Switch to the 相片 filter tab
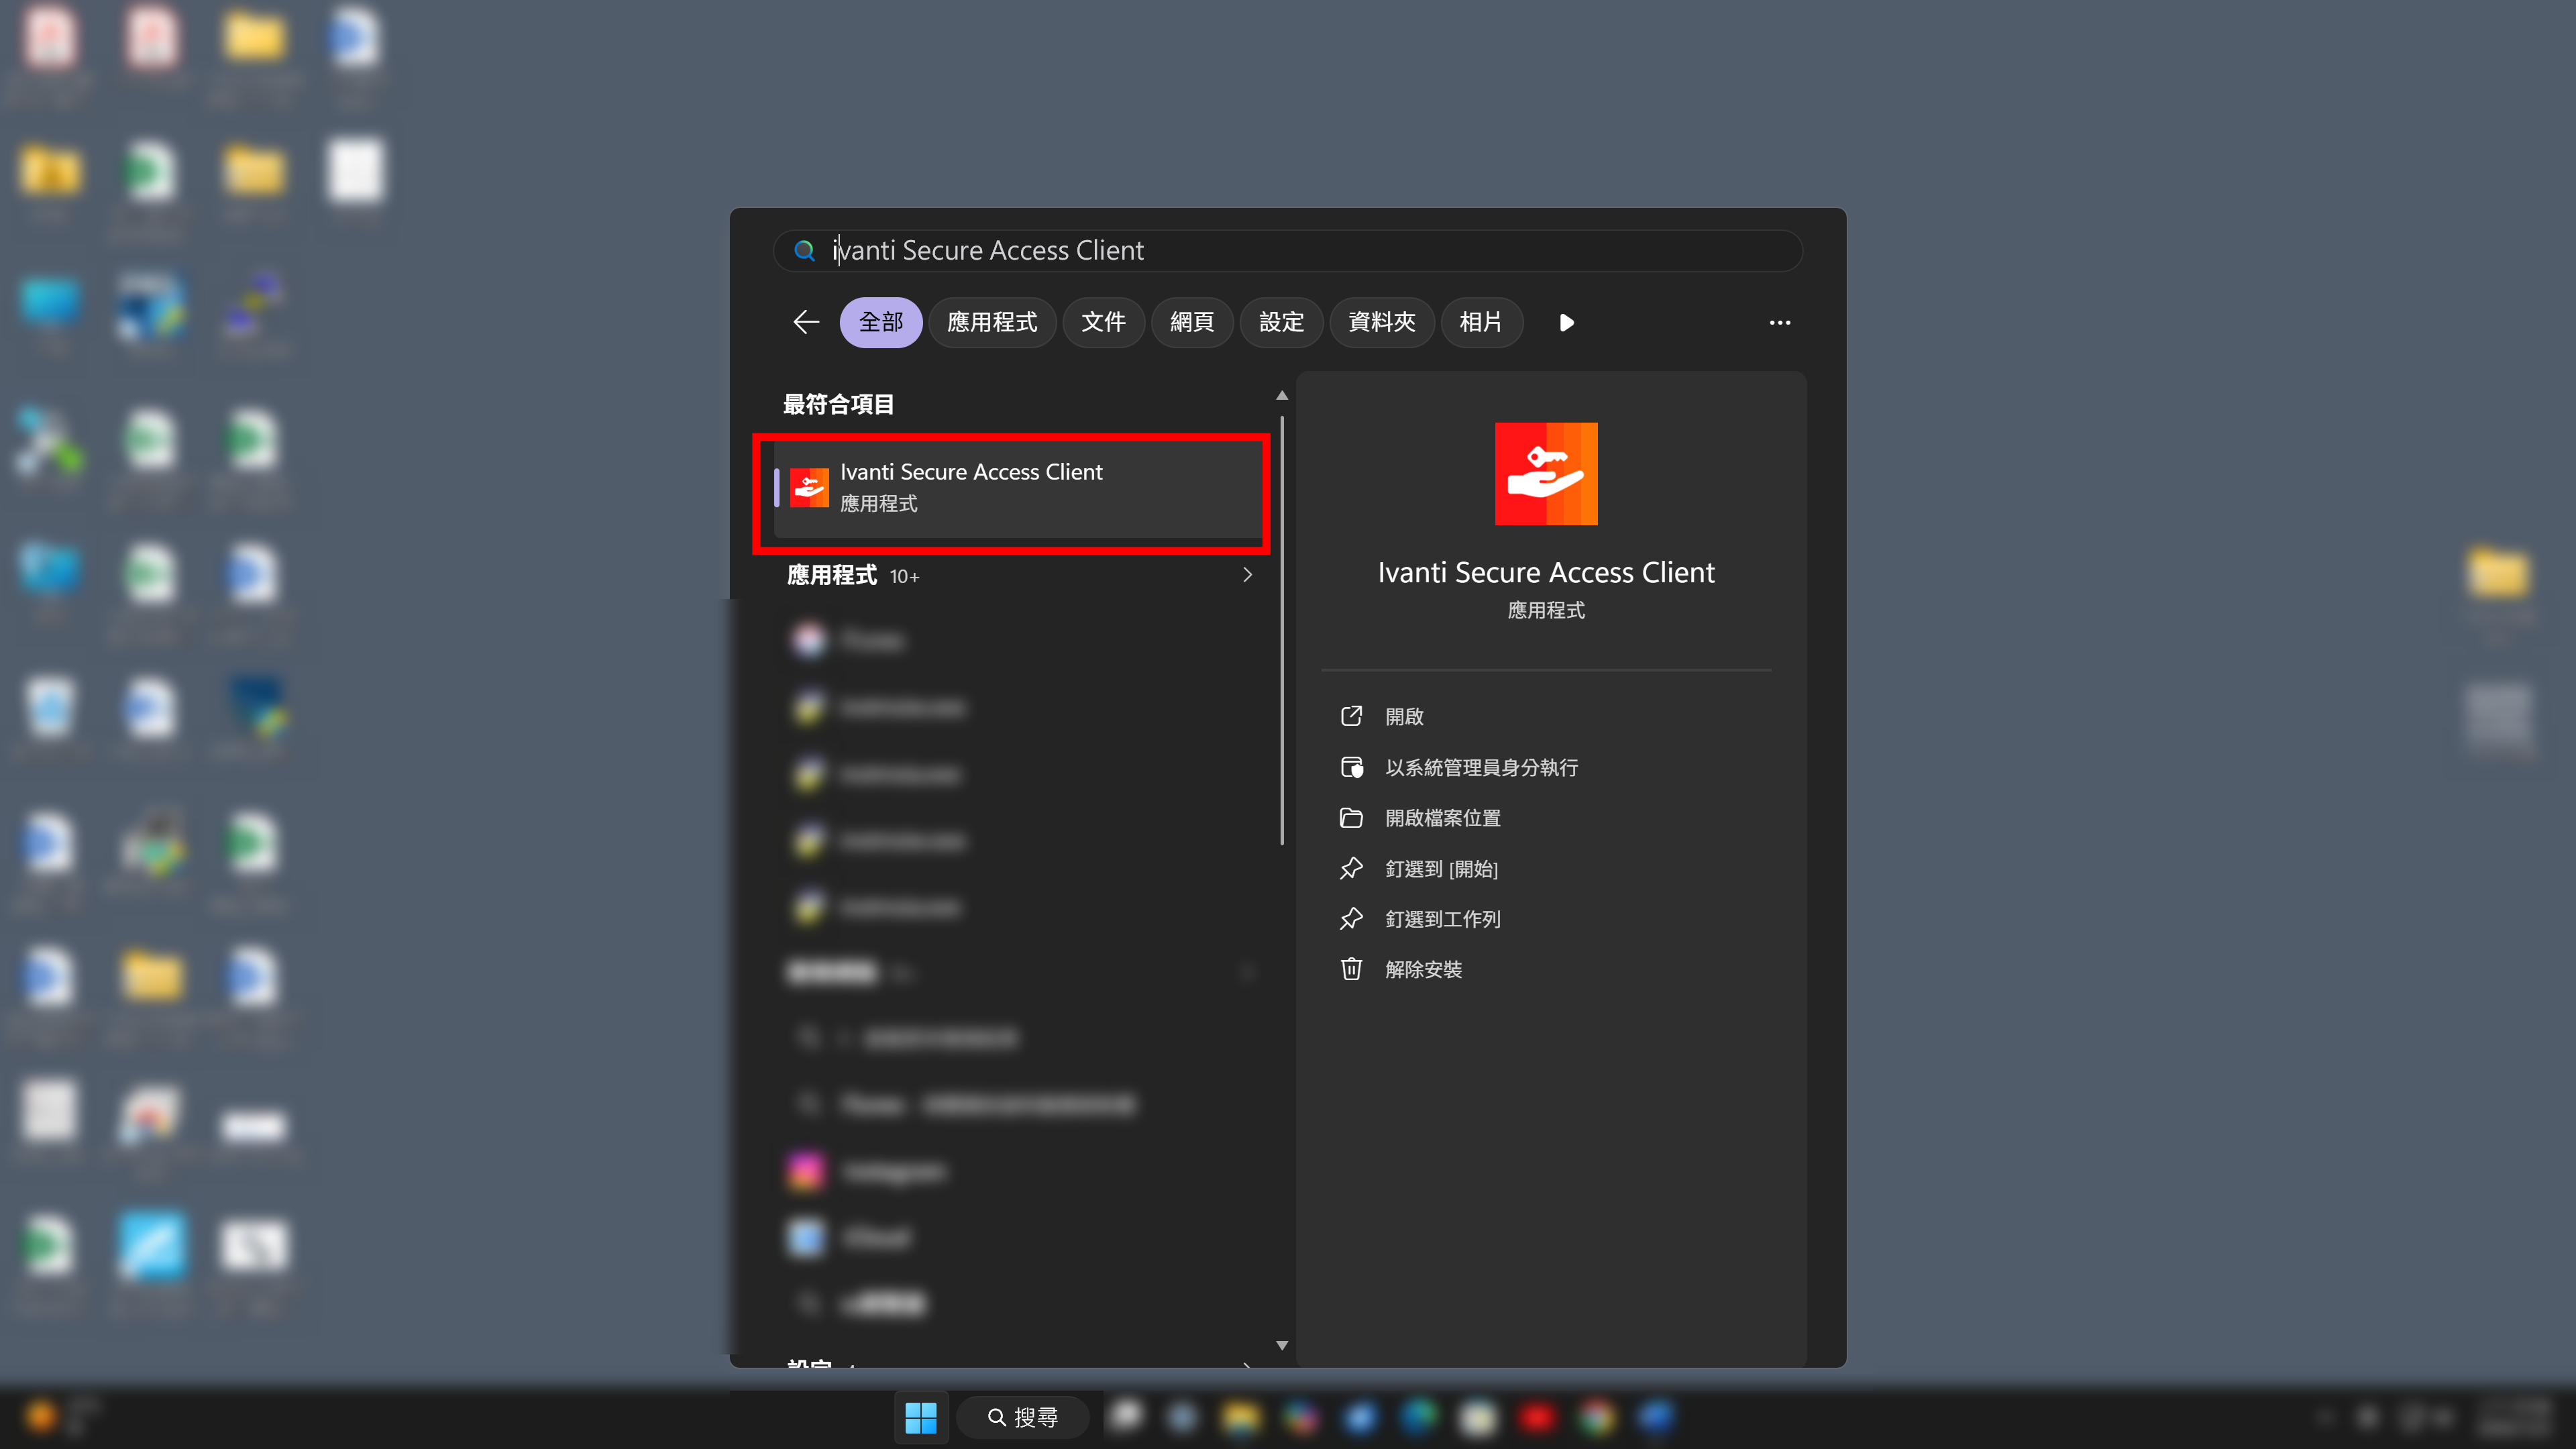 click(1481, 322)
